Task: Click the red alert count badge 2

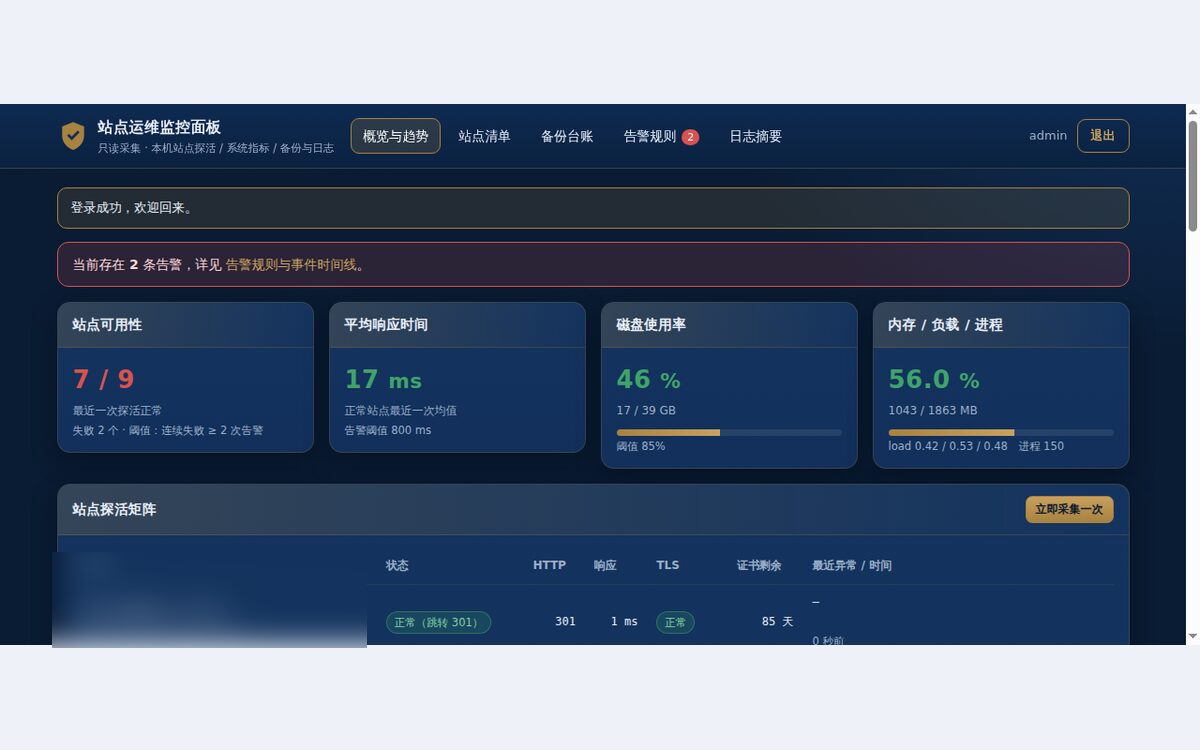Action: 690,137
